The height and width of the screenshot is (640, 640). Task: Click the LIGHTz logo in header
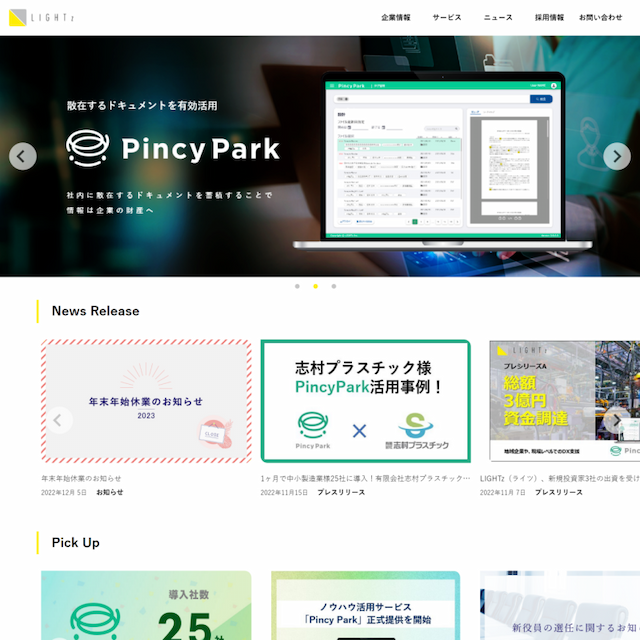click(41, 18)
